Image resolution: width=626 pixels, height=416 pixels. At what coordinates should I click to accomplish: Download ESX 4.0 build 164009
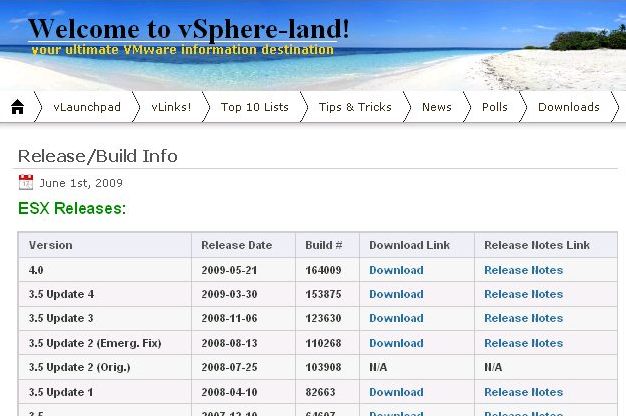click(x=396, y=270)
